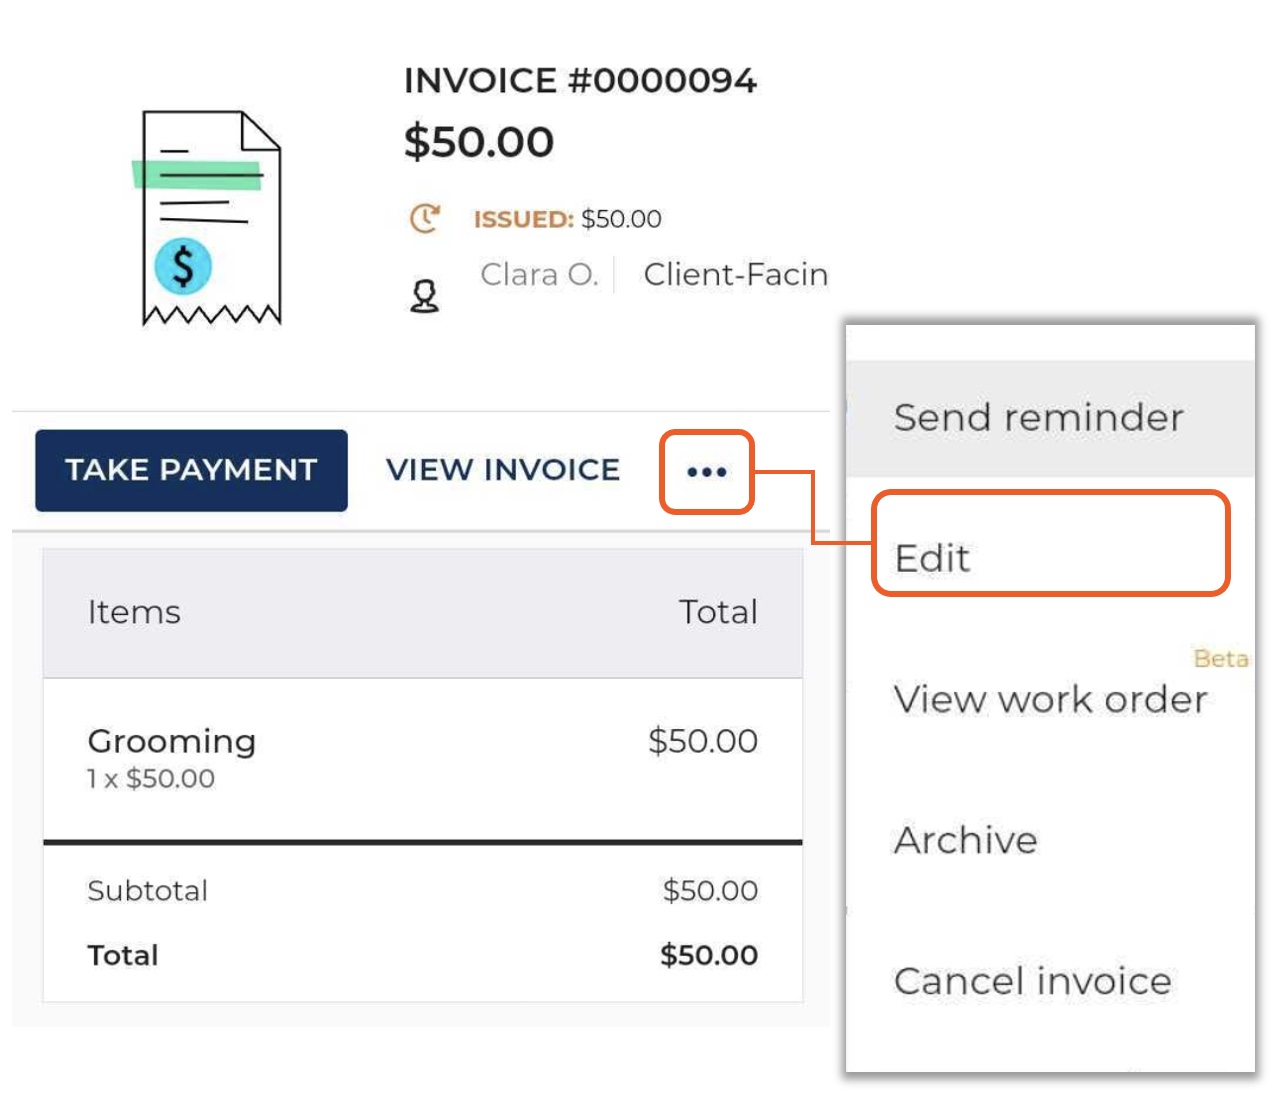Image resolution: width=1286 pixels, height=1104 pixels.
Task: Open the three-dots more options menu
Action: point(706,472)
